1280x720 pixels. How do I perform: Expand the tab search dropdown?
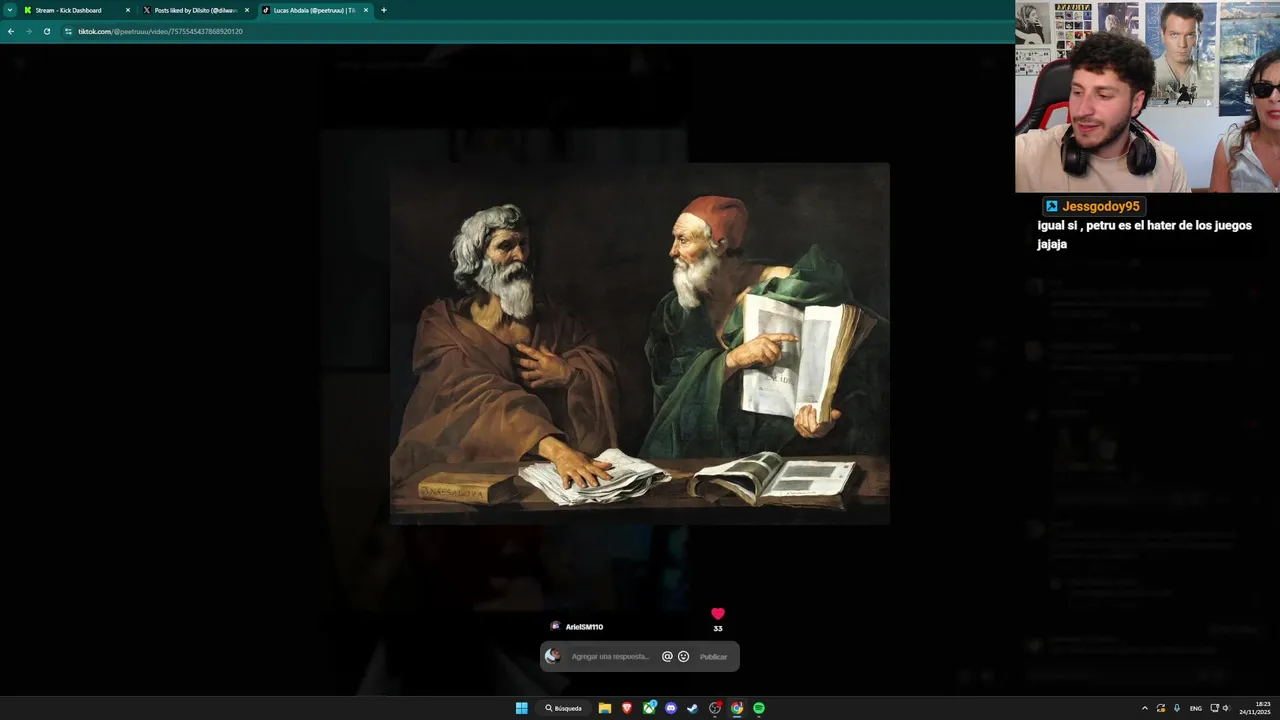pos(10,10)
